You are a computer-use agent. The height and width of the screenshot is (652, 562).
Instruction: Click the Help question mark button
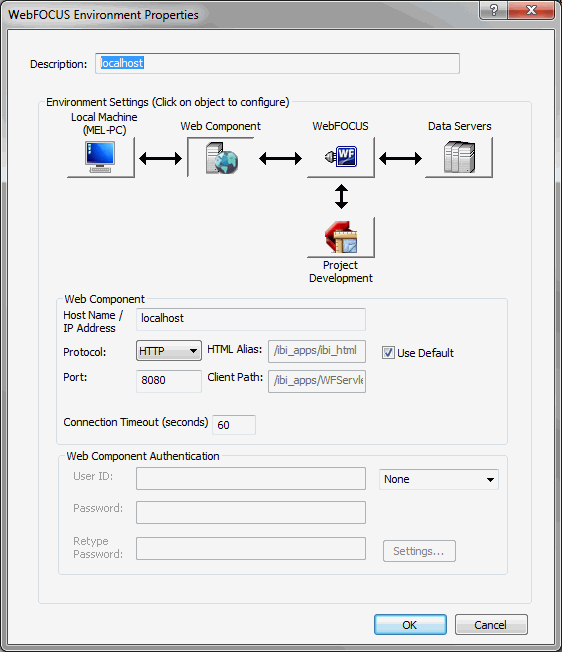tap(493, 10)
